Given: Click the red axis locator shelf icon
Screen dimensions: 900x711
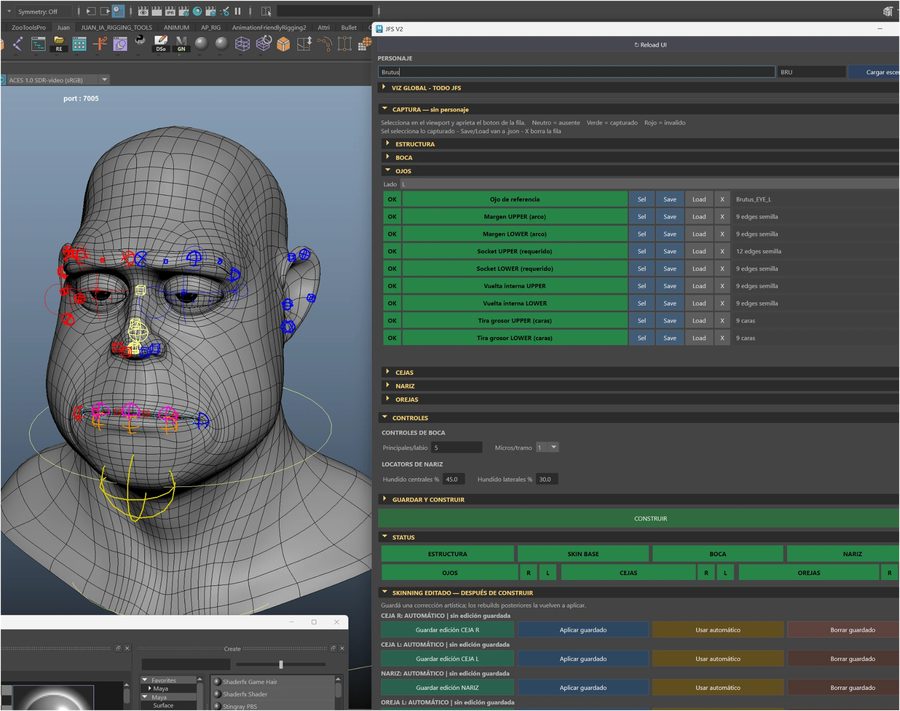Looking at the screenshot, I should pos(100,44).
